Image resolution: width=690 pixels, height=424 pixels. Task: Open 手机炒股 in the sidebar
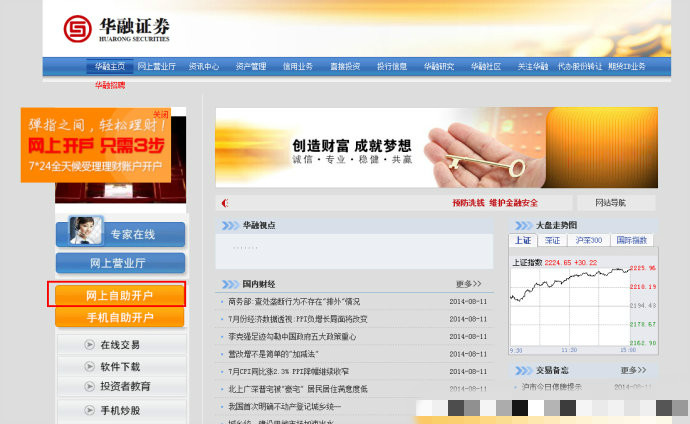click(x=120, y=410)
